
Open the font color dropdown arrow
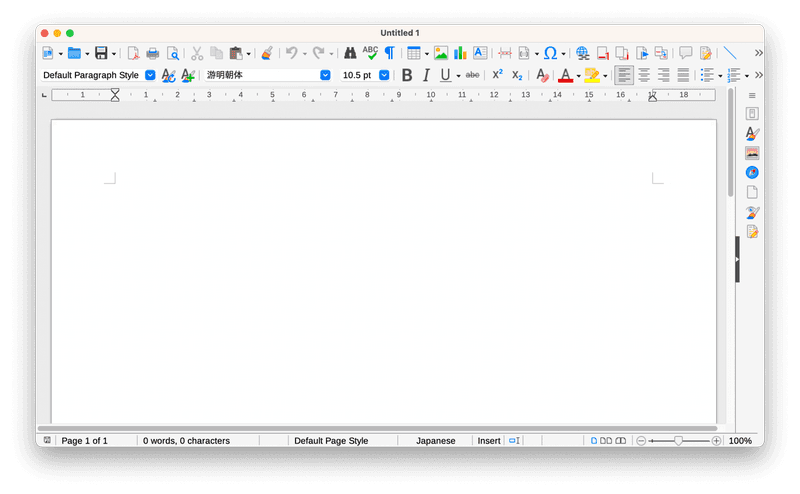(x=579, y=76)
